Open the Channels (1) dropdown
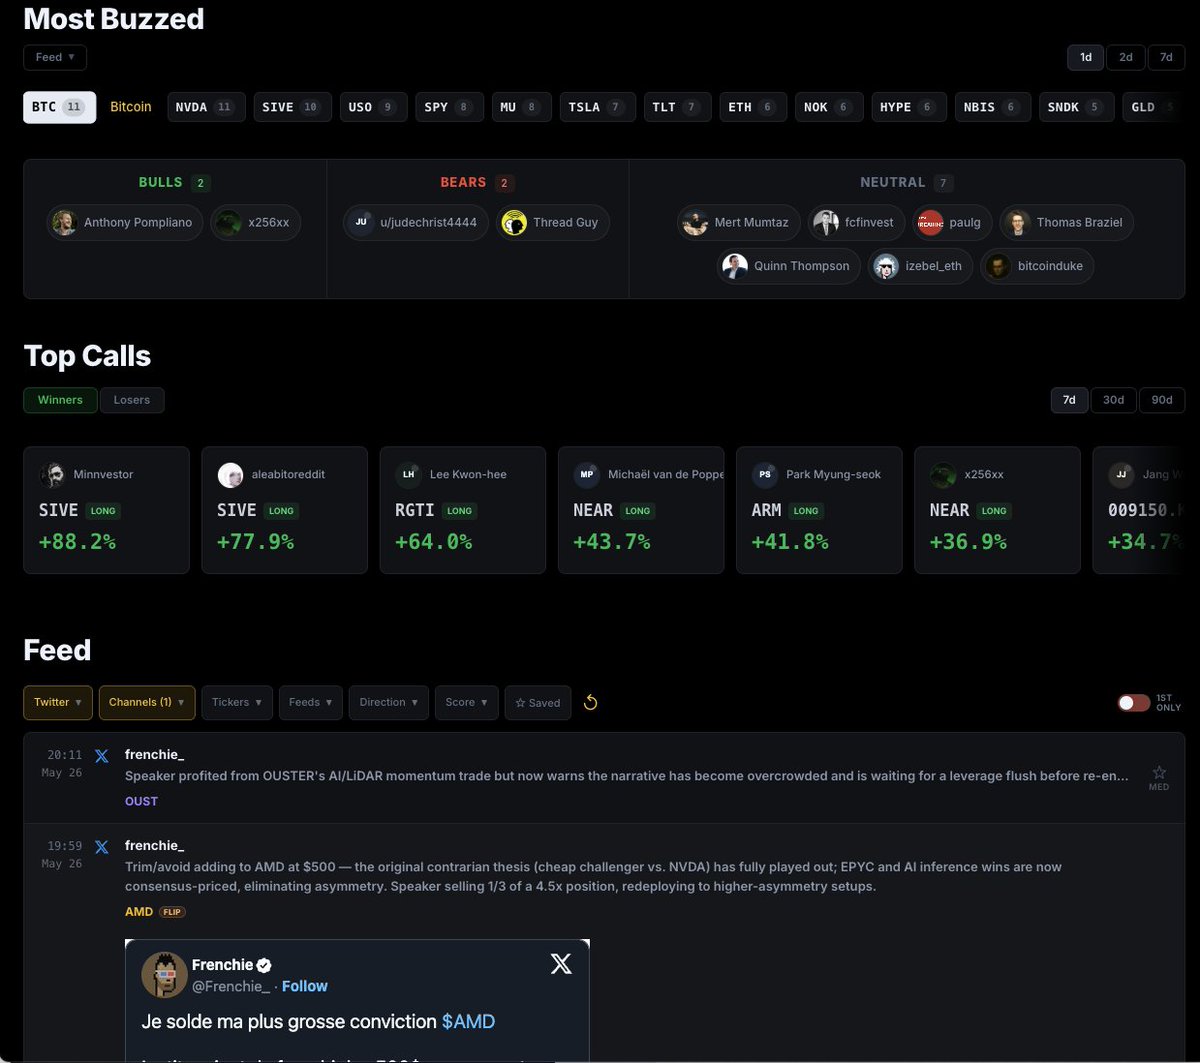This screenshot has width=1200, height=1063. [x=146, y=702]
